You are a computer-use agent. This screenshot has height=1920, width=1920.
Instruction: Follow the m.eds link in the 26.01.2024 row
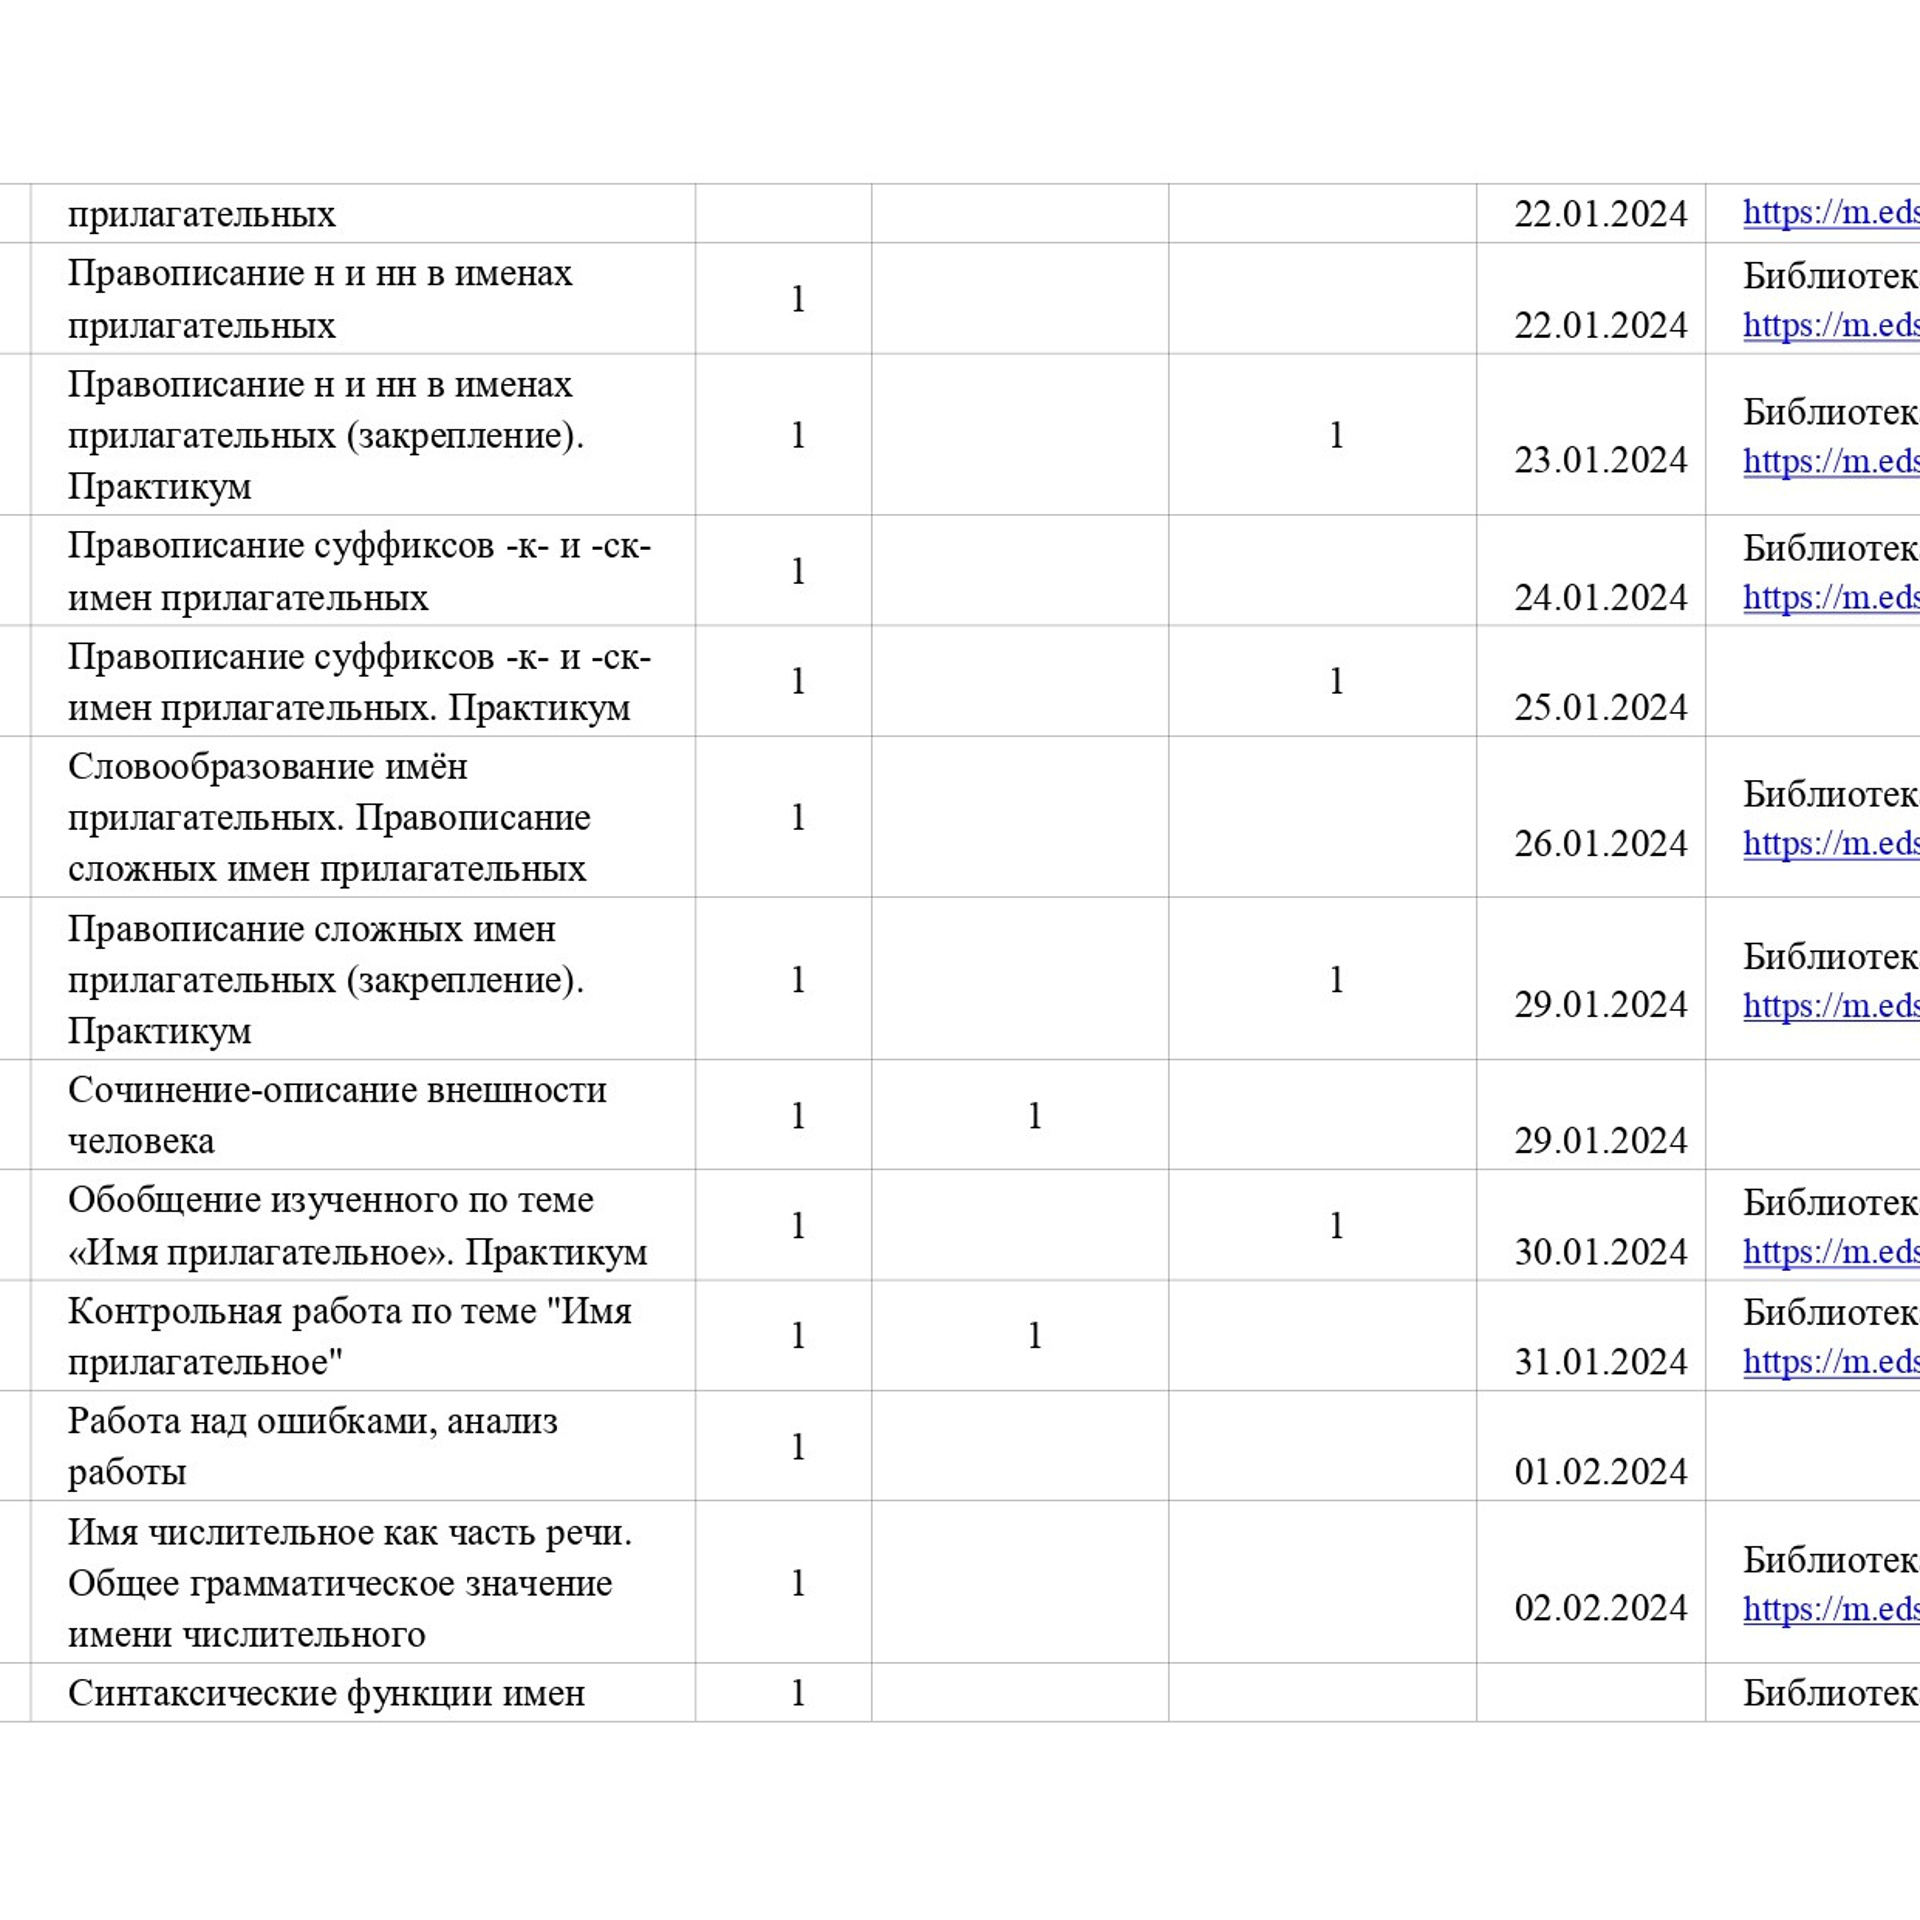point(1830,843)
